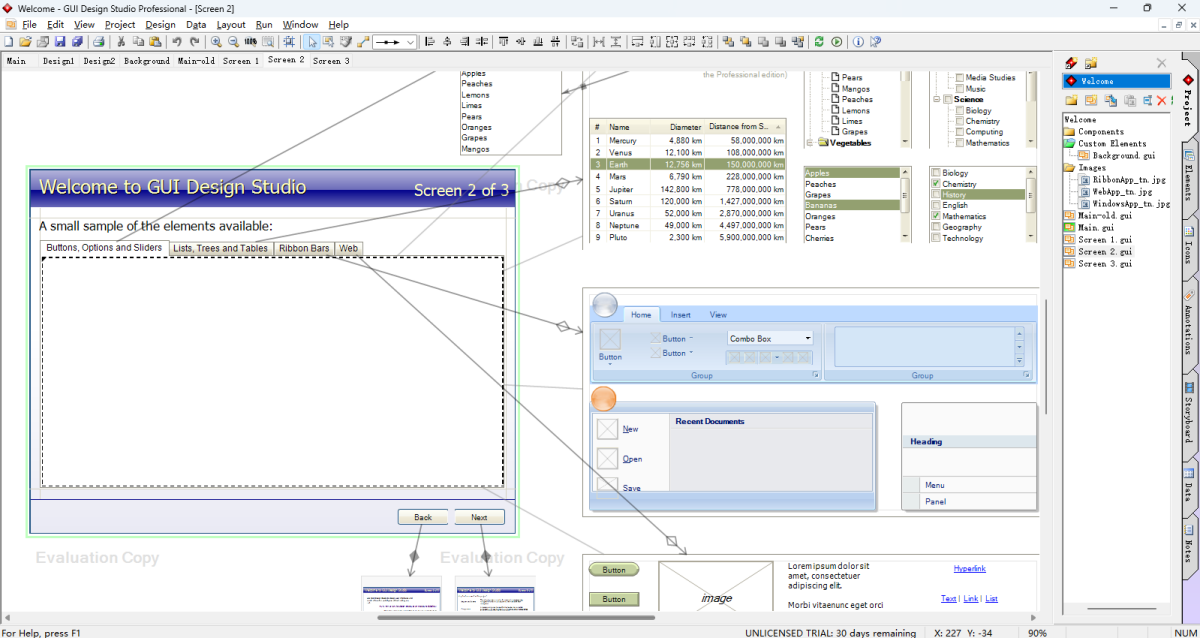Click the Next button on the welcome screen
The width and height of the screenshot is (1200, 638).
click(x=479, y=517)
